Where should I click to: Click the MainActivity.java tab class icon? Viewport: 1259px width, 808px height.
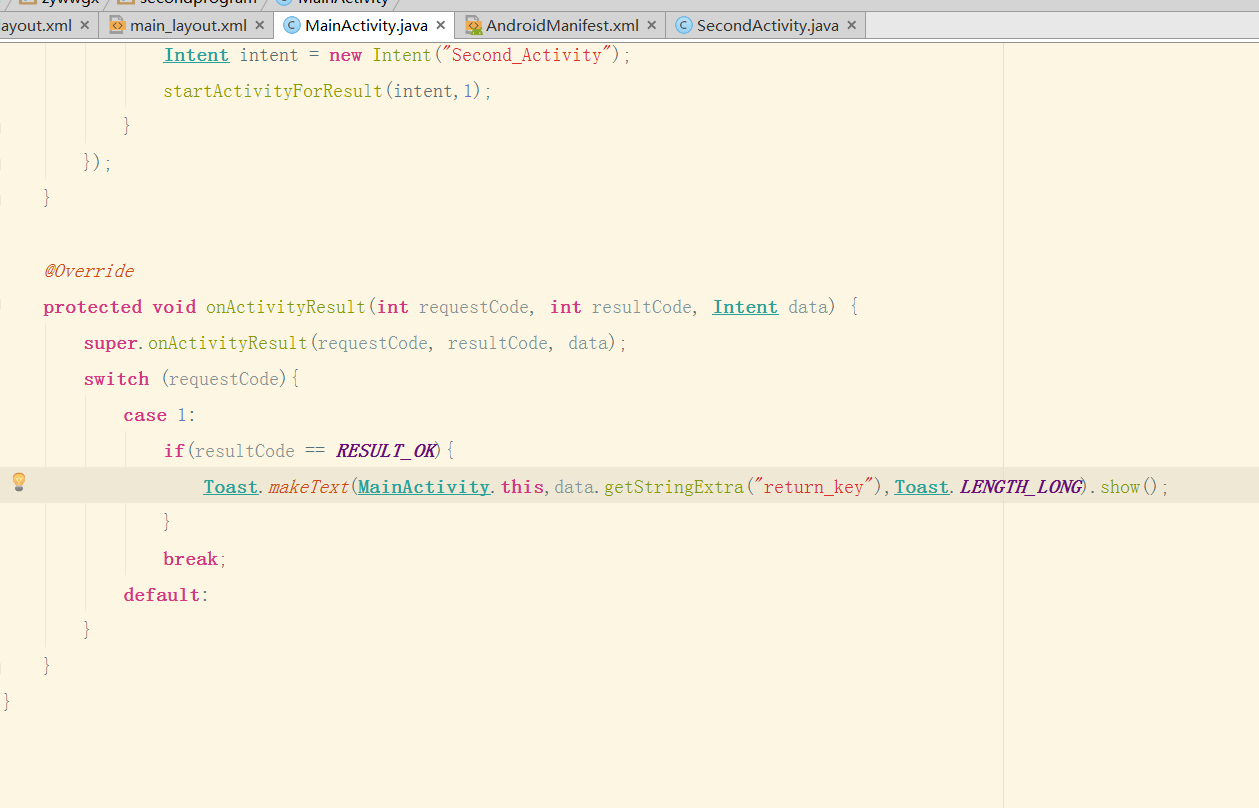click(292, 25)
